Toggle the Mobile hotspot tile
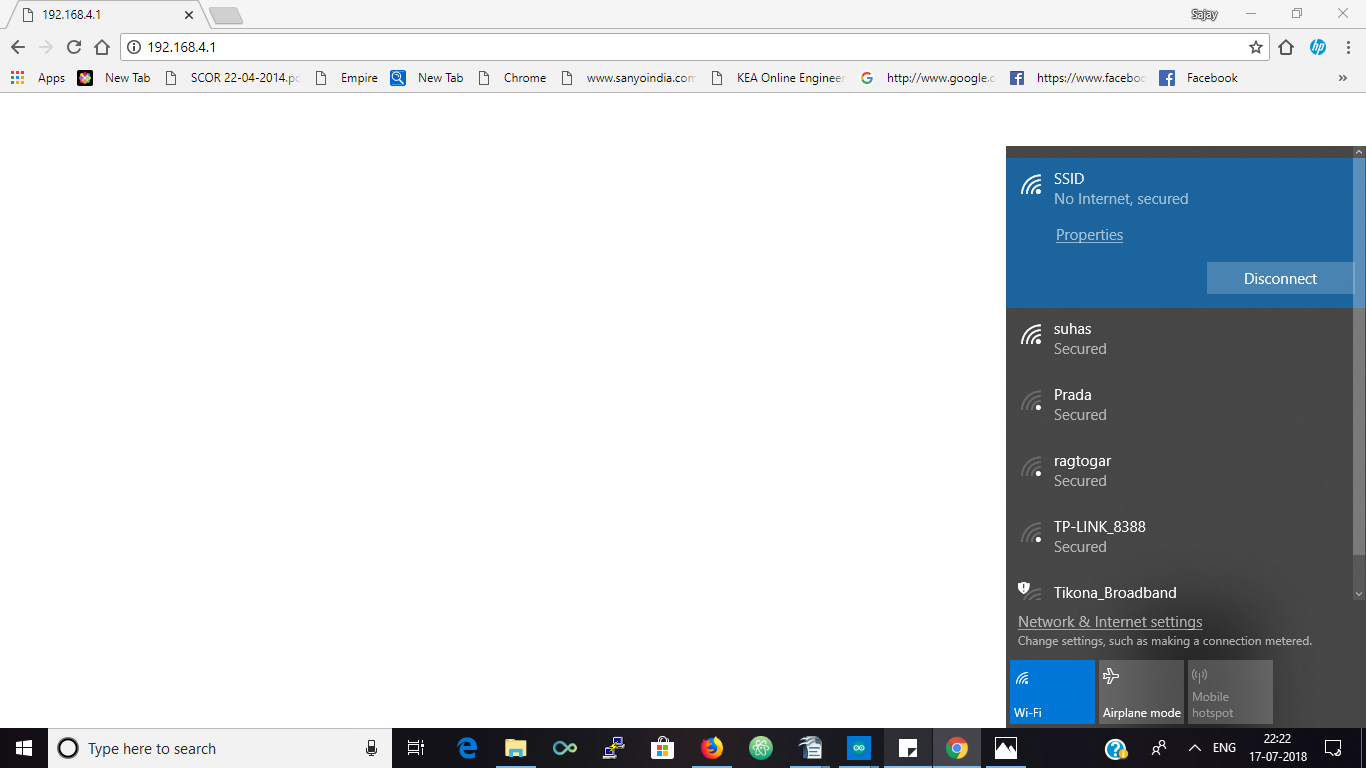Screen dimensions: 1366x768 coord(1230,692)
